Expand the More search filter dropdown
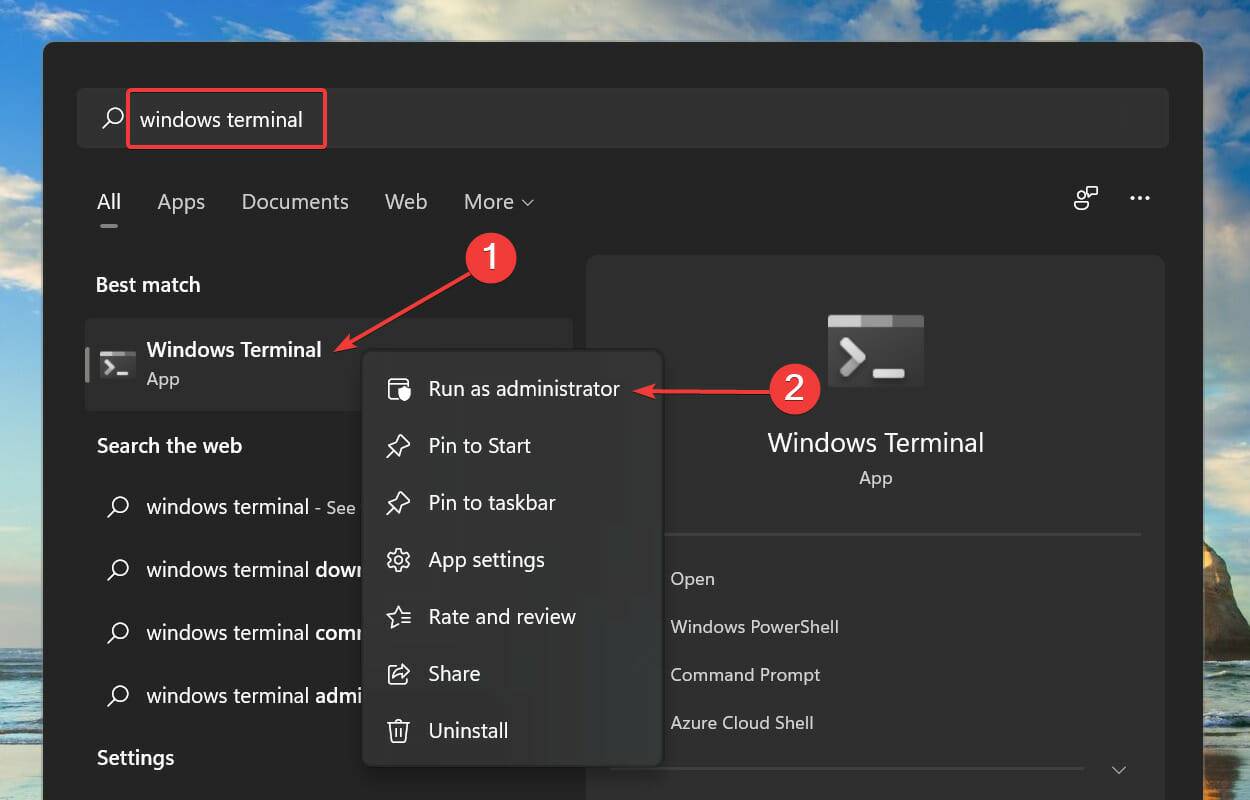 [498, 201]
